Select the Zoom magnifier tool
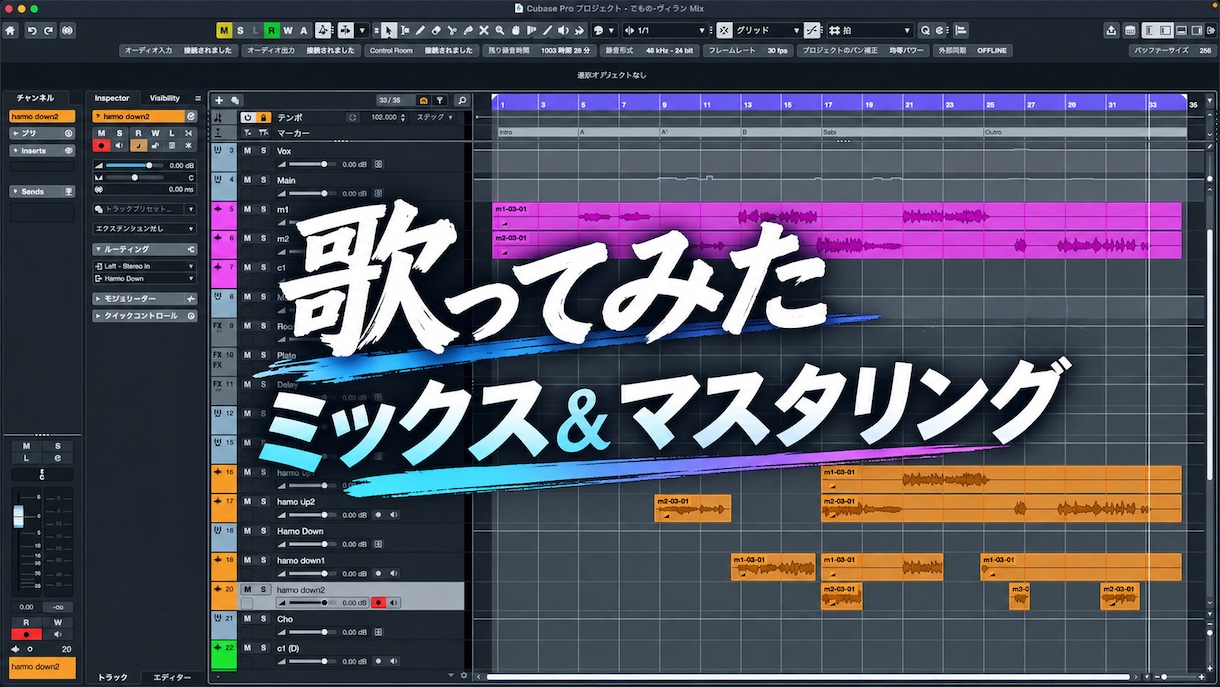The image size is (1220, 687). [500, 31]
